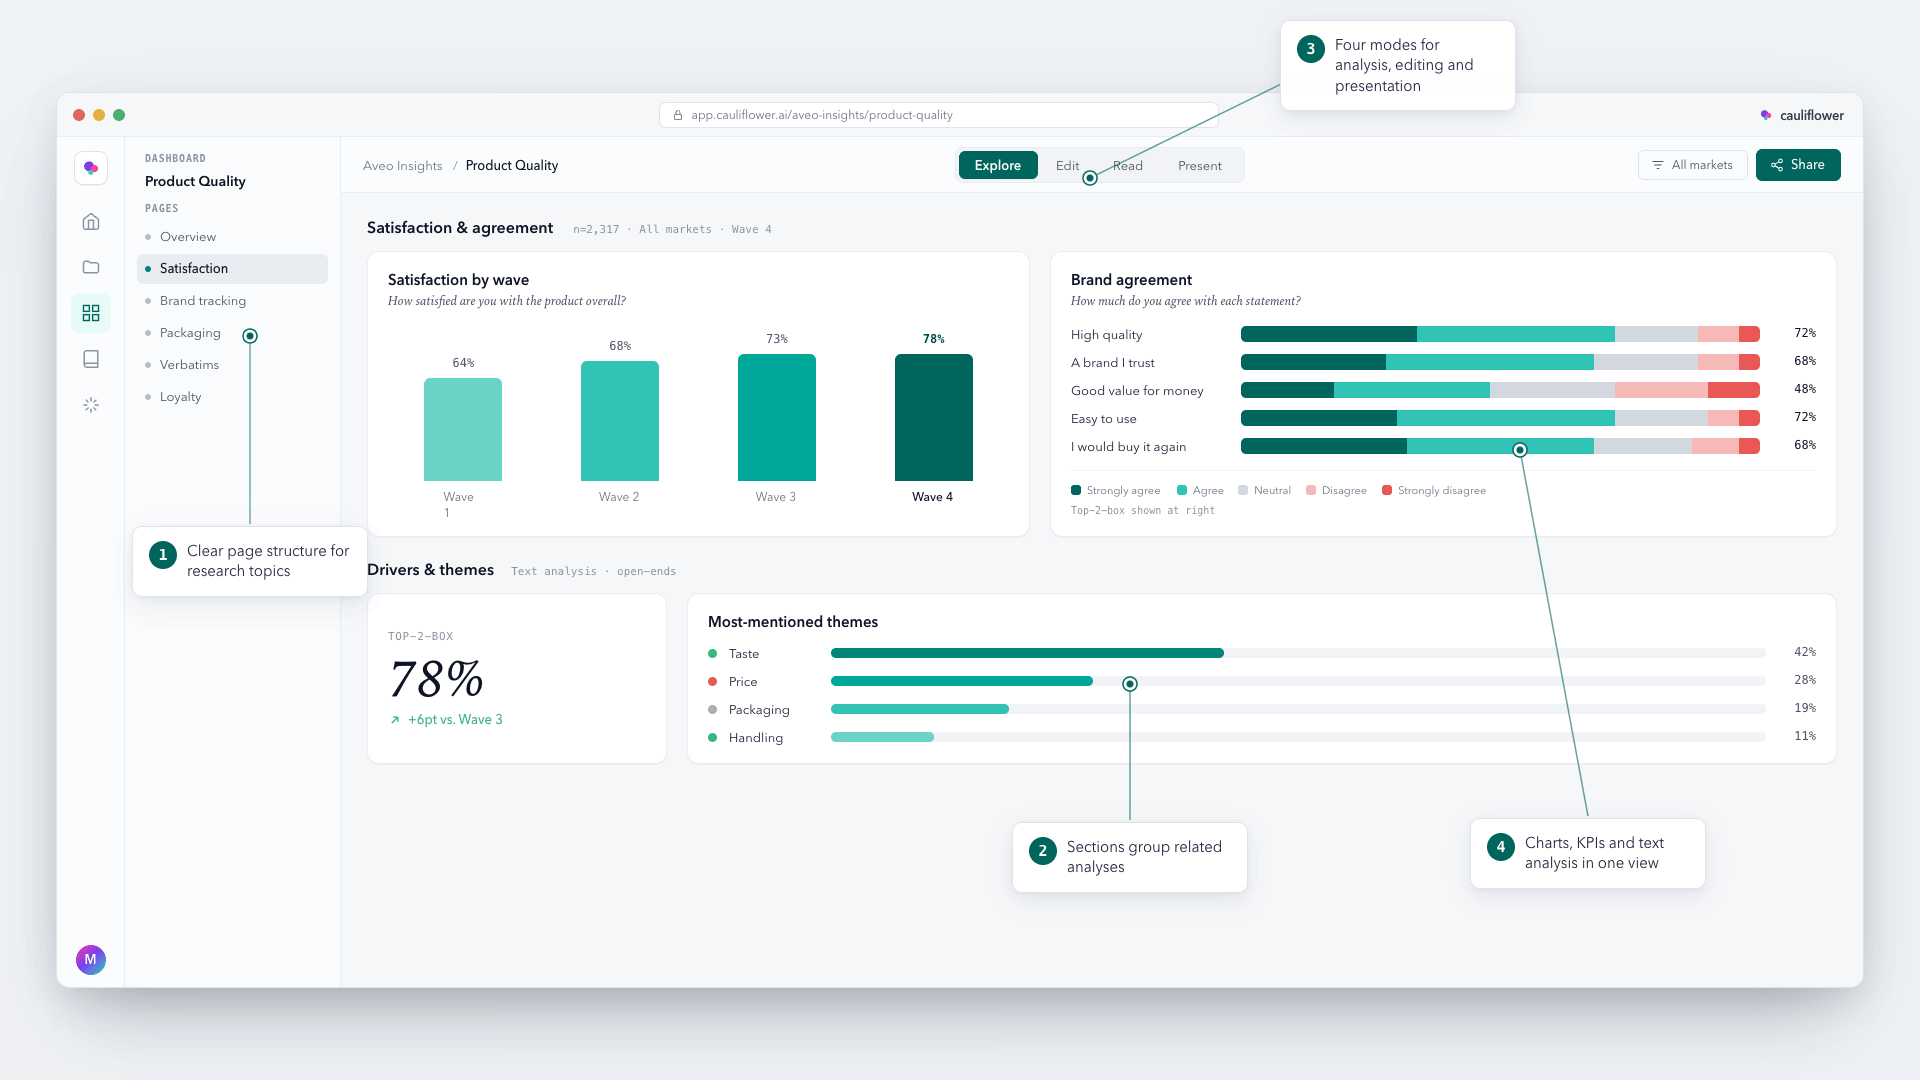Open the Home icon in sidebar

tap(91, 222)
